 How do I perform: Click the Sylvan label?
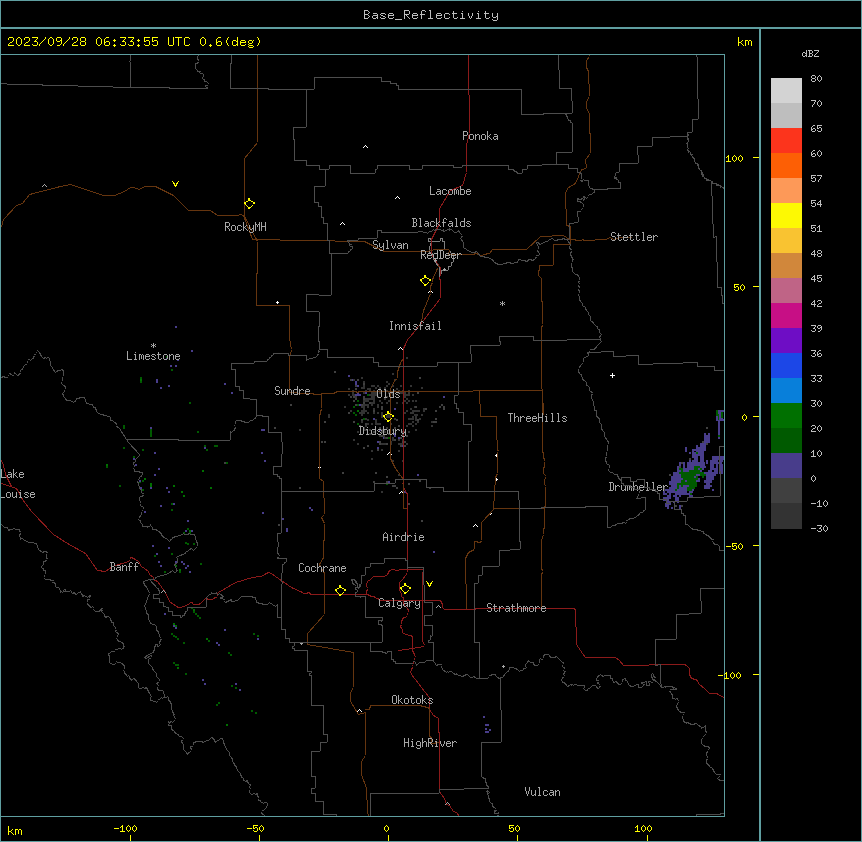pos(390,245)
